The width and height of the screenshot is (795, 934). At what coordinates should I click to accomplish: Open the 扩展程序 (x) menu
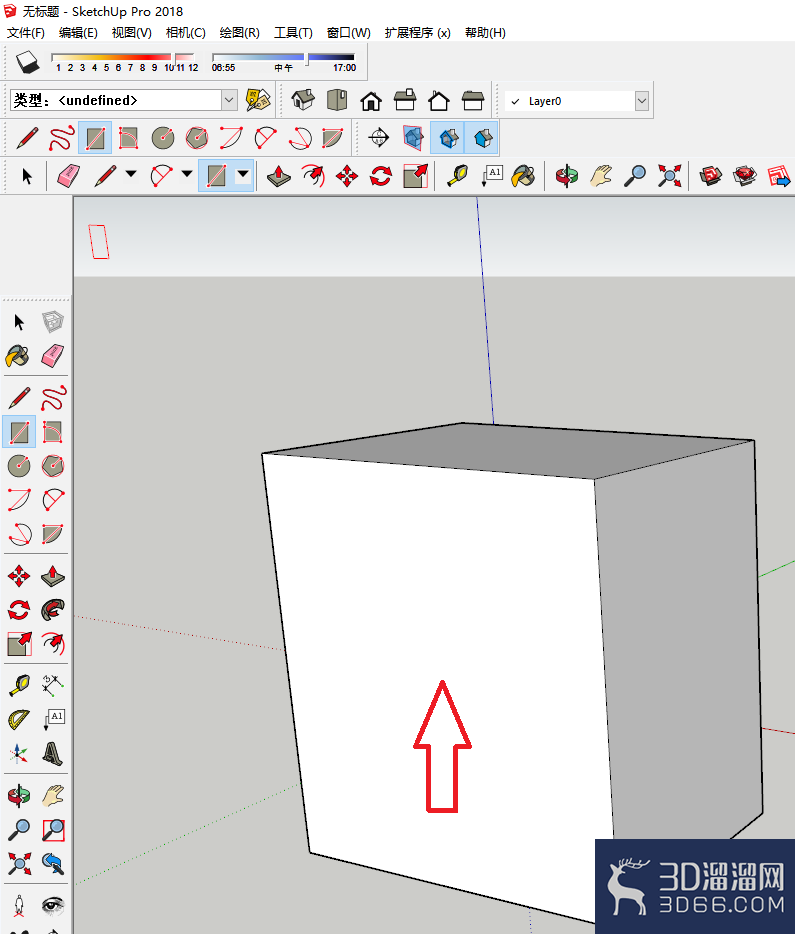pos(417,33)
